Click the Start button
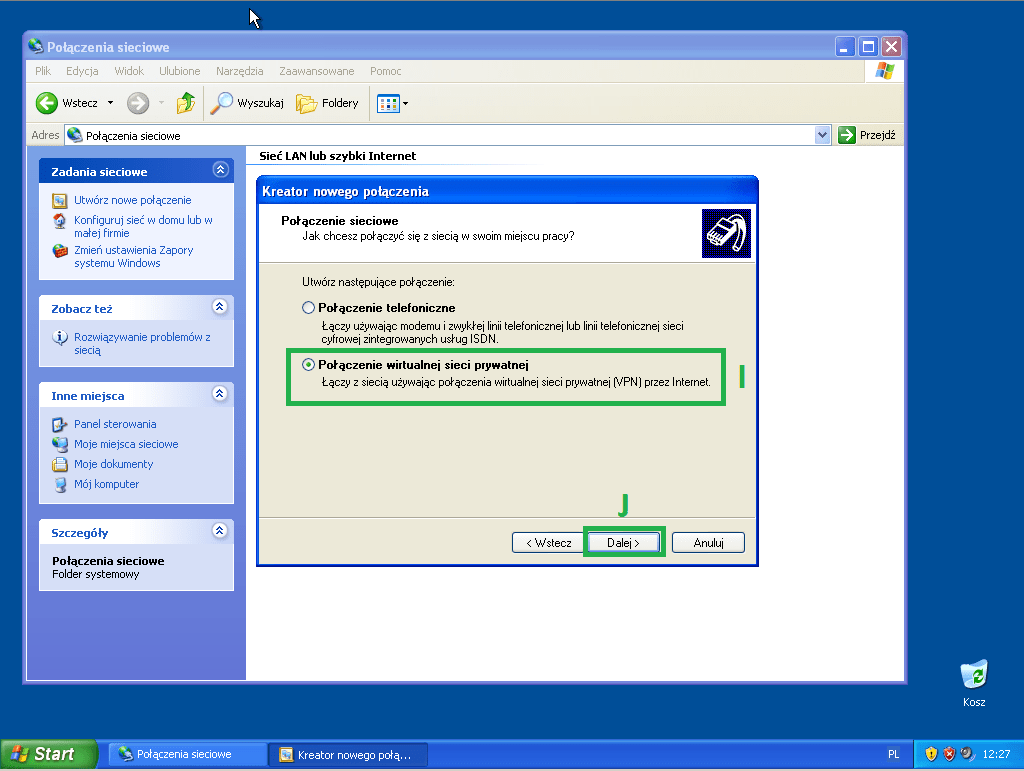 49,754
